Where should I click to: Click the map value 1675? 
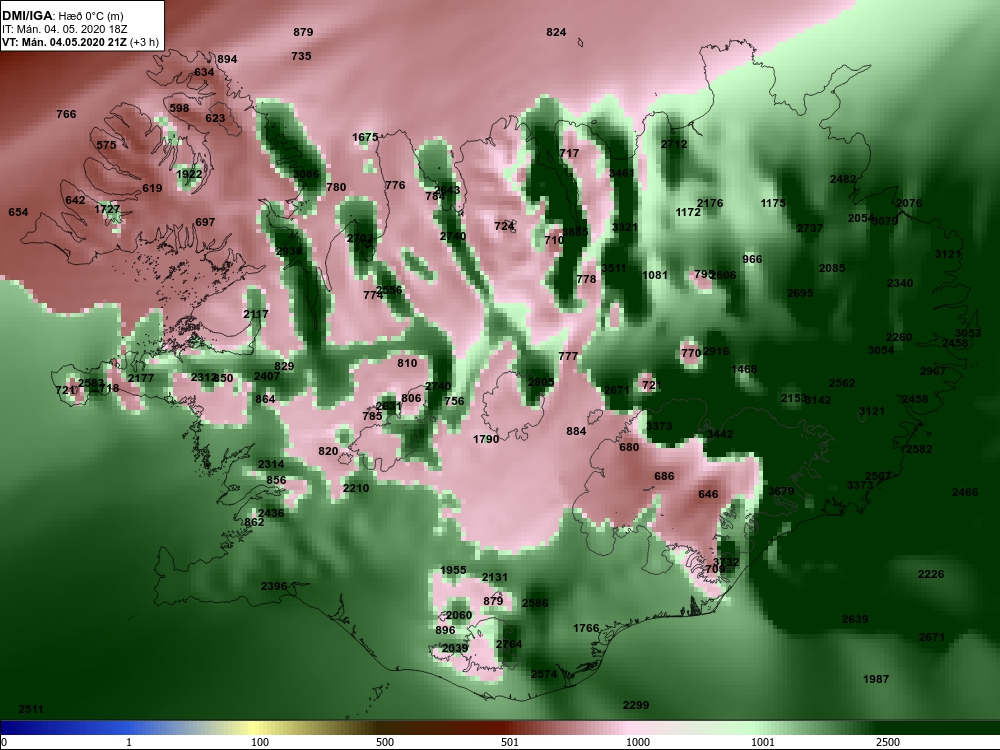[365, 137]
